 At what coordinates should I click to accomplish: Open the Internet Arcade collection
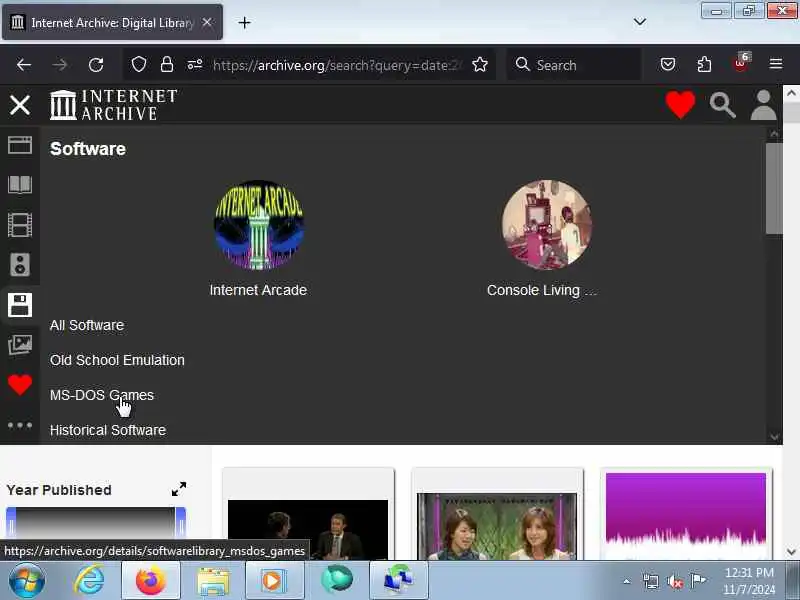pos(259,225)
